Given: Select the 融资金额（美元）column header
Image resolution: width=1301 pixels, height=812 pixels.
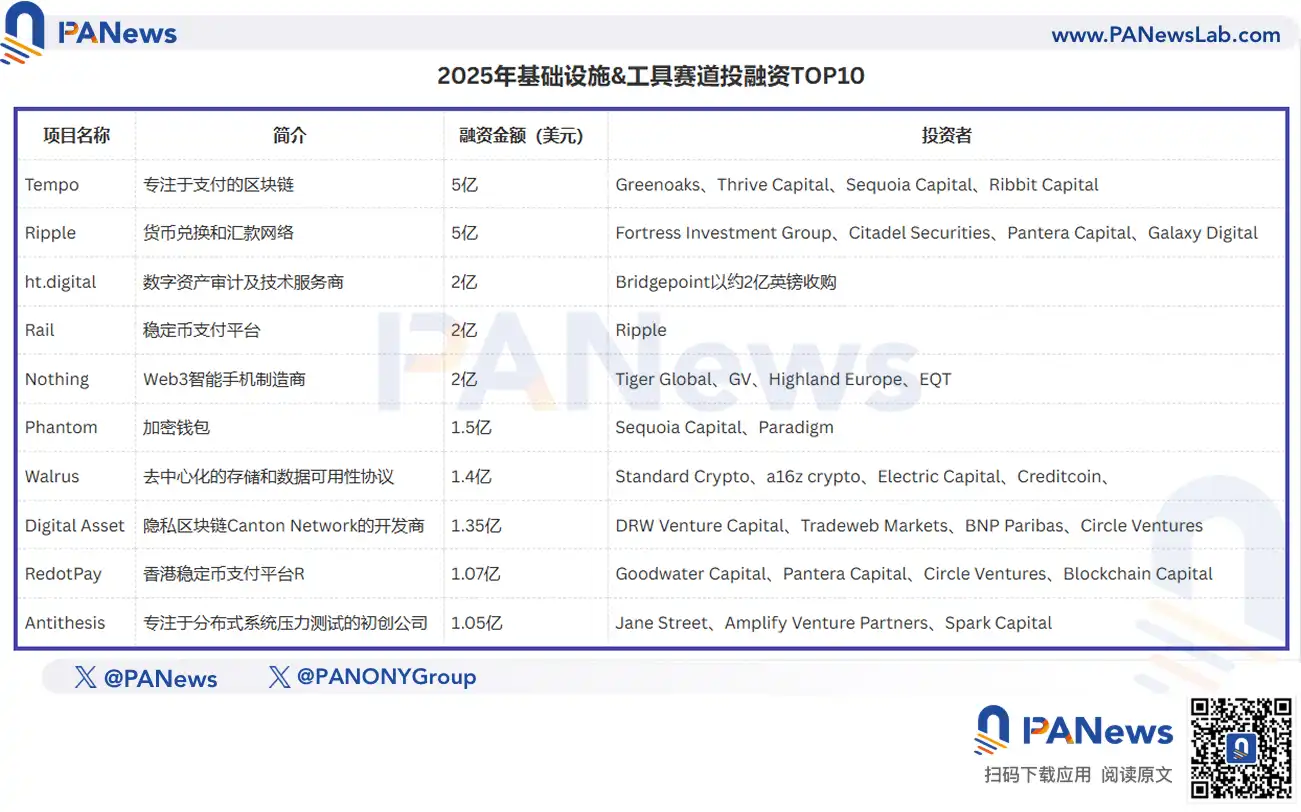Looking at the screenshot, I should (521, 136).
